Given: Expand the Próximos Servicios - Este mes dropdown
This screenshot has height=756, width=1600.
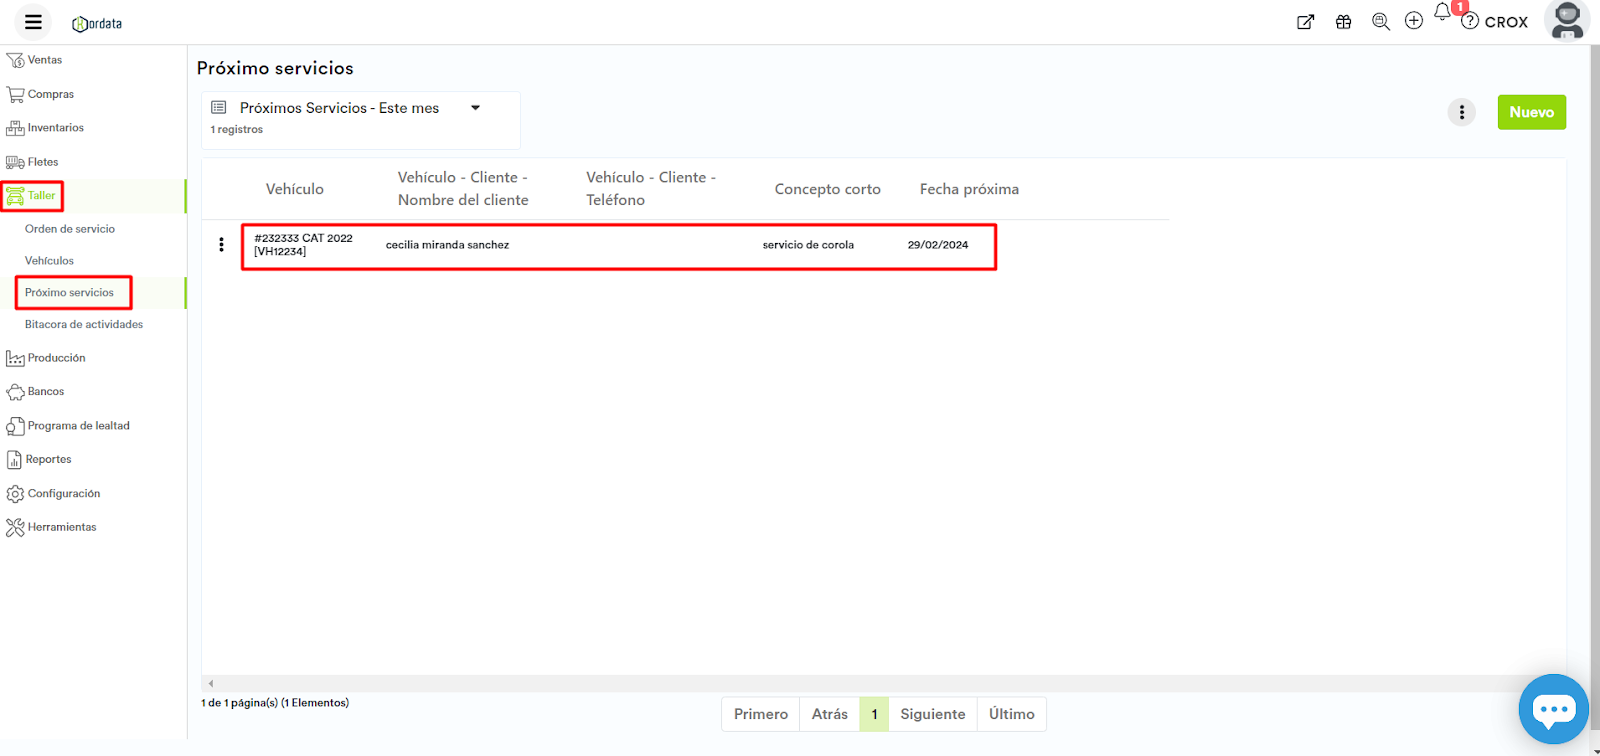Looking at the screenshot, I should point(476,108).
